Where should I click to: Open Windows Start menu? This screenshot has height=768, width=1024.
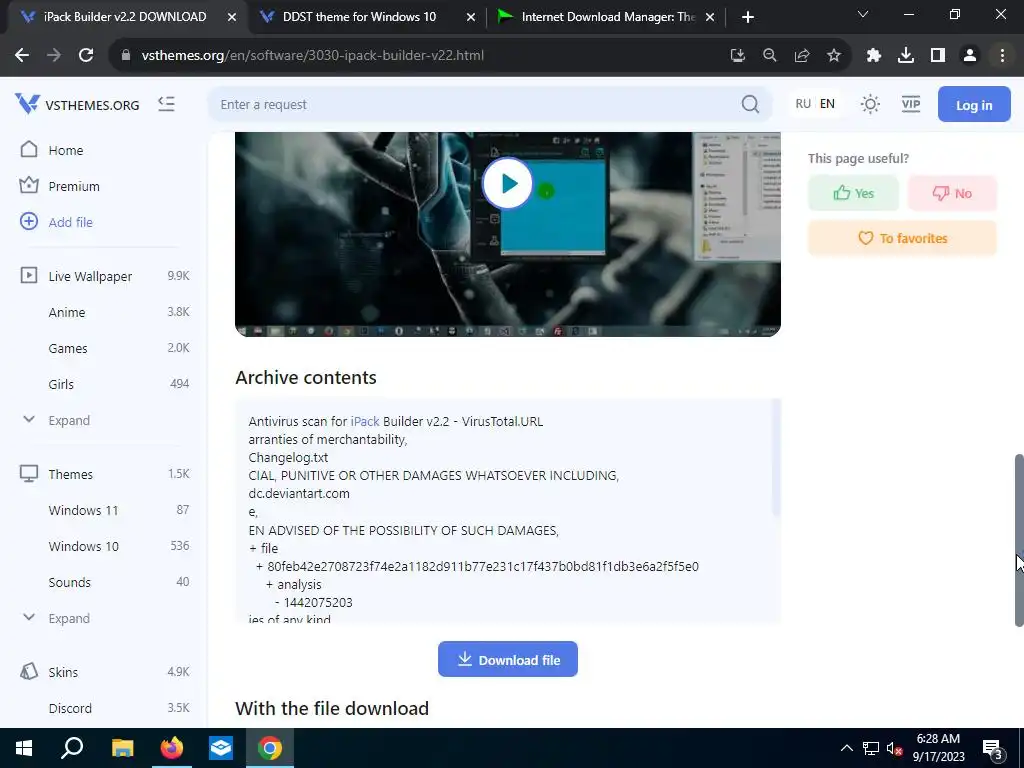pyautogui.click(x=24, y=748)
